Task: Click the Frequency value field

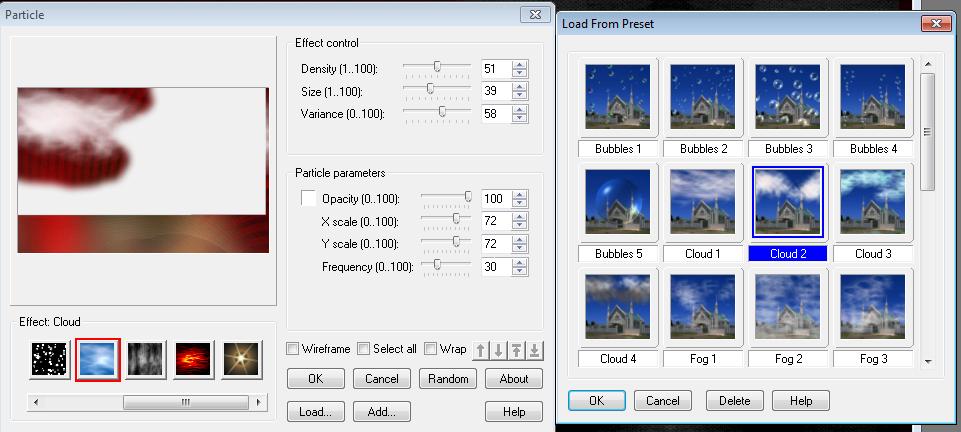Action: point(496,267)
